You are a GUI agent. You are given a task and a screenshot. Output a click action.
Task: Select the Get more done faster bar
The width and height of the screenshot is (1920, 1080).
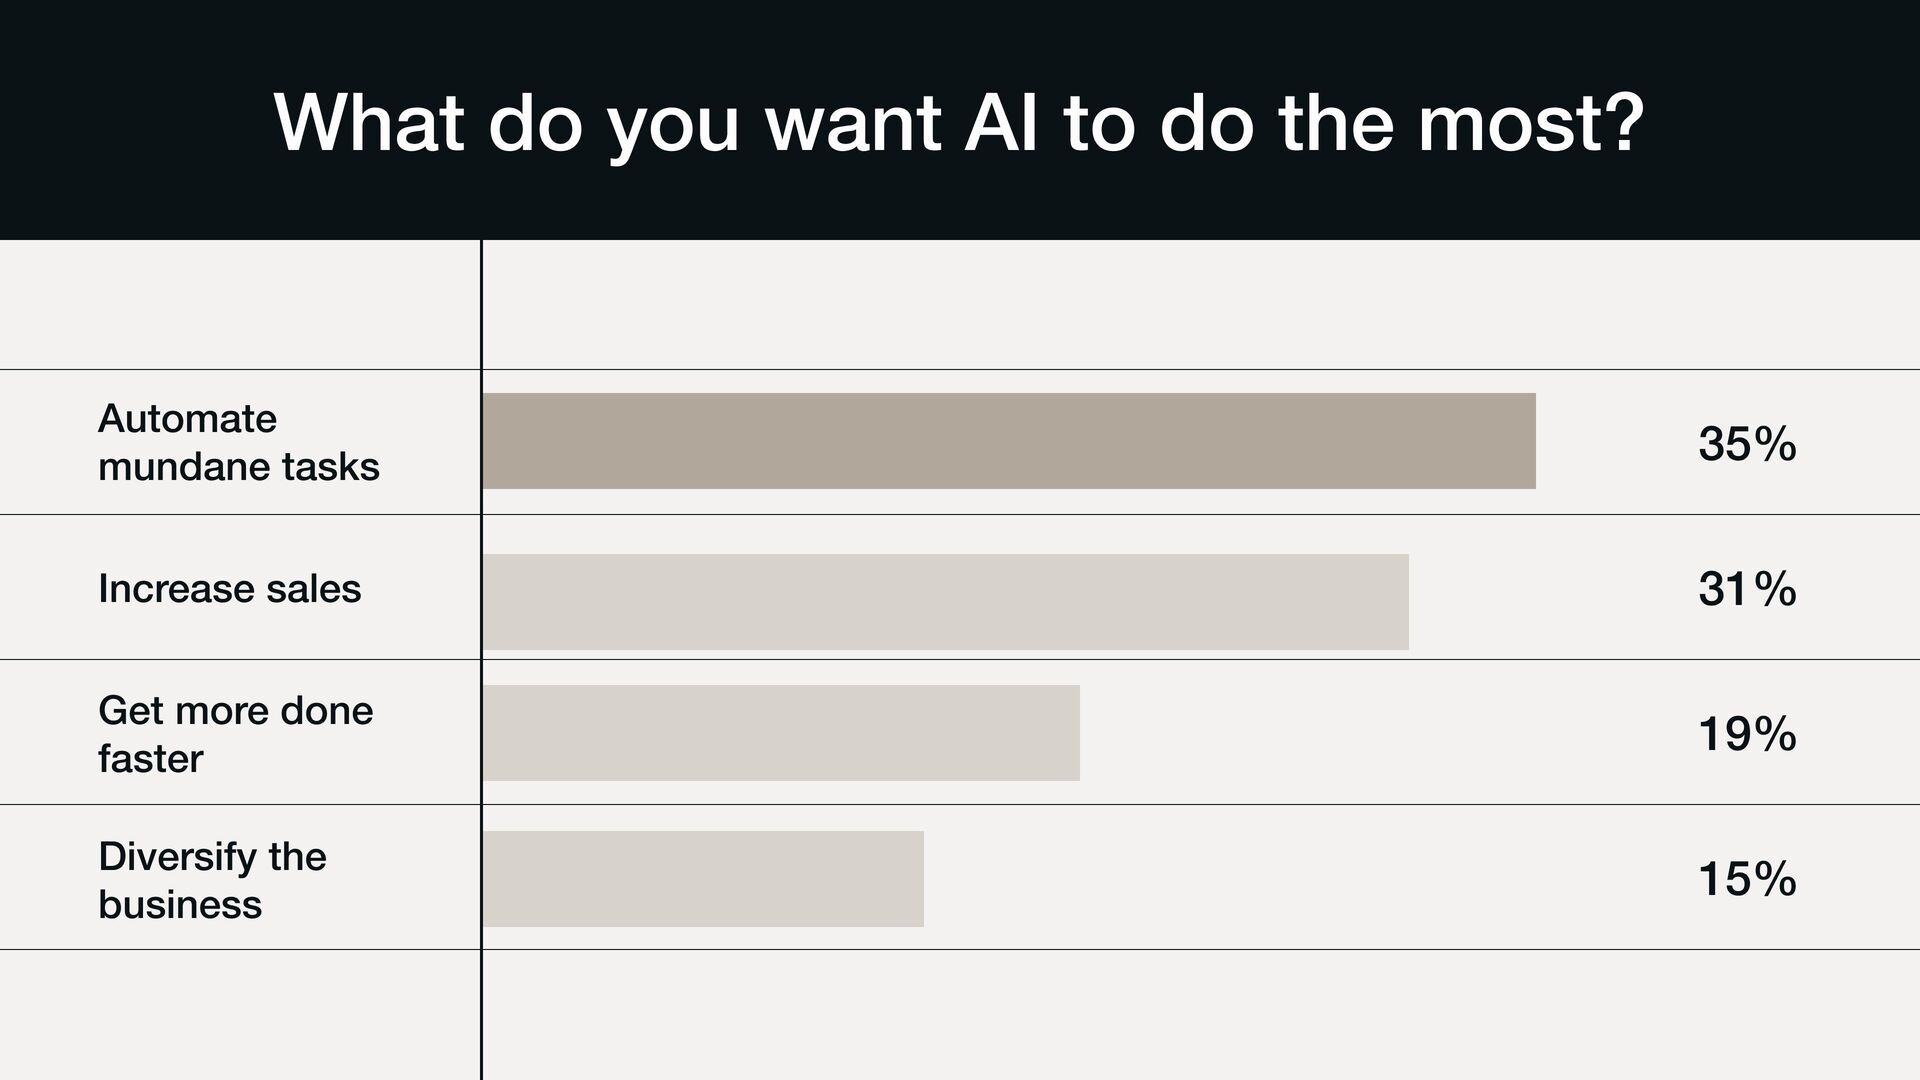(780, 733)
